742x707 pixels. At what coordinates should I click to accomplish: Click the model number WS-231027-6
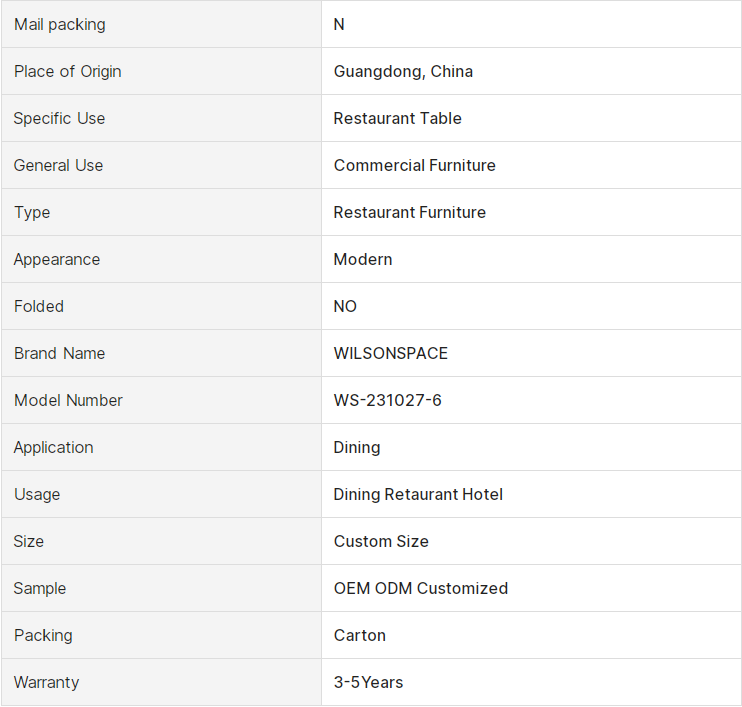pos(388,400)
